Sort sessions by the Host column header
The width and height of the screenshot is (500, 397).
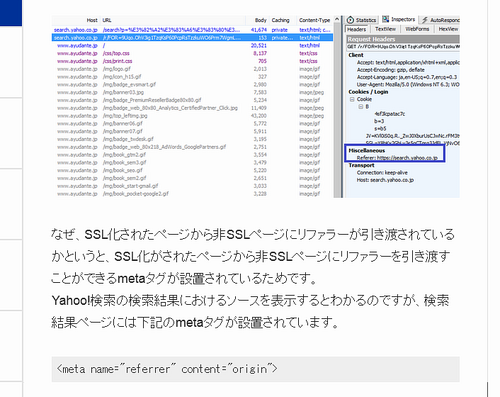tap(92, 20)
